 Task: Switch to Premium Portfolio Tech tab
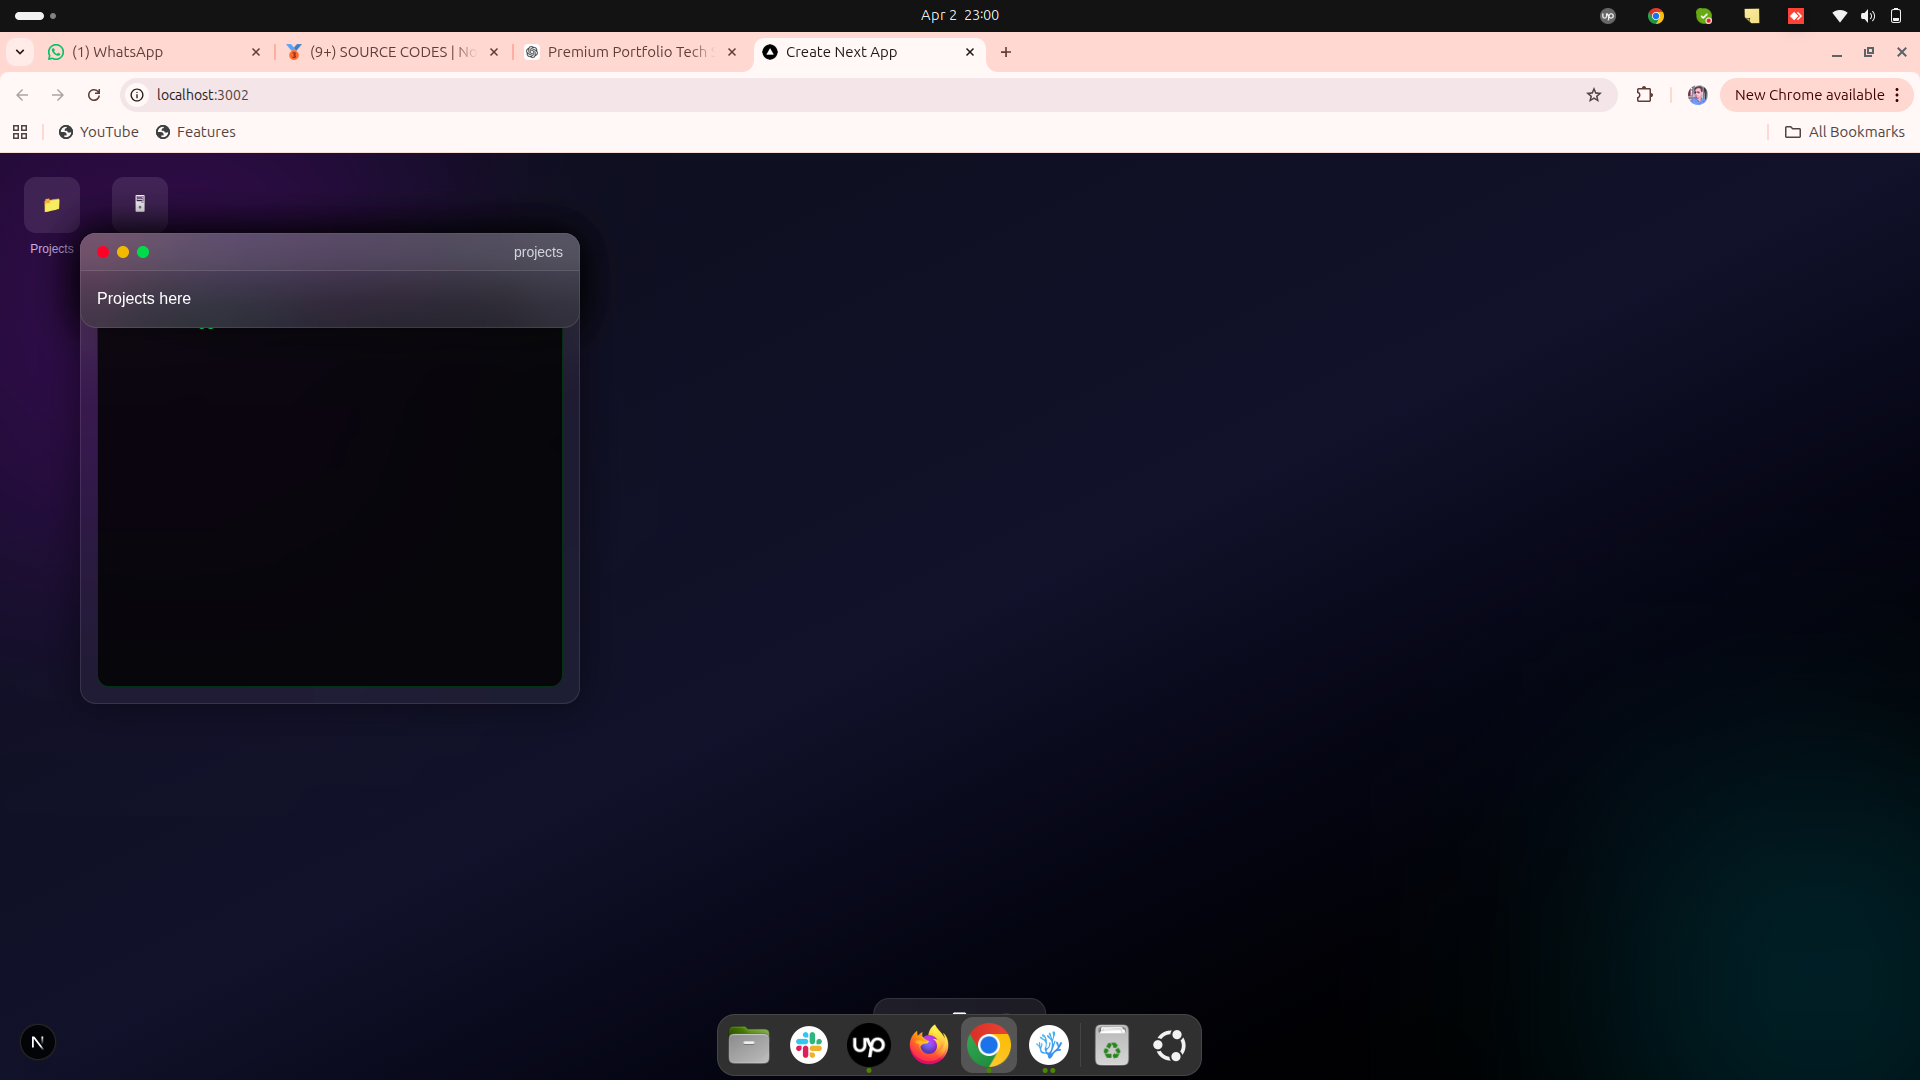tap(625, 52)
